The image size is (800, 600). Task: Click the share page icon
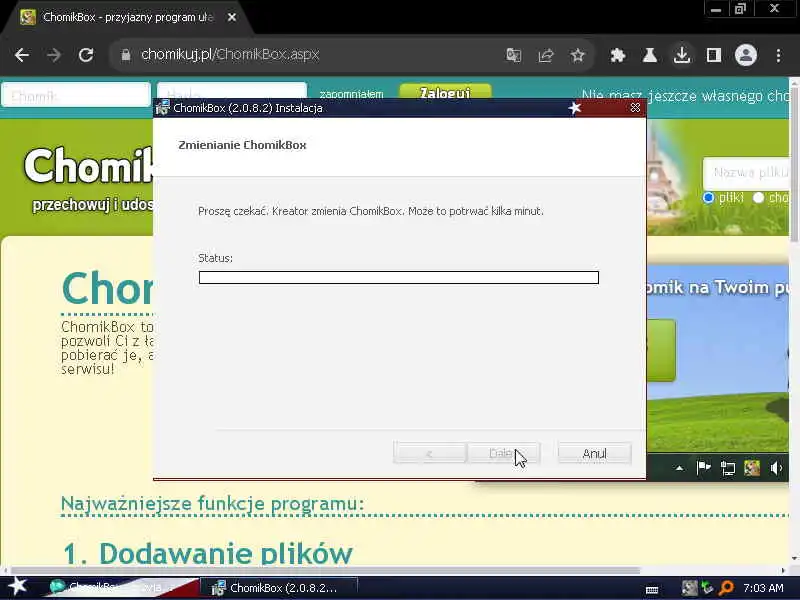pyautogui.click(x=546, y=55)
